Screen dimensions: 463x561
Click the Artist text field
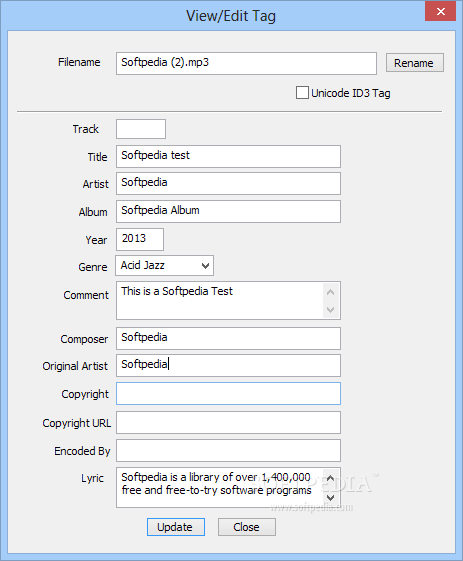(x=228, y=183)
